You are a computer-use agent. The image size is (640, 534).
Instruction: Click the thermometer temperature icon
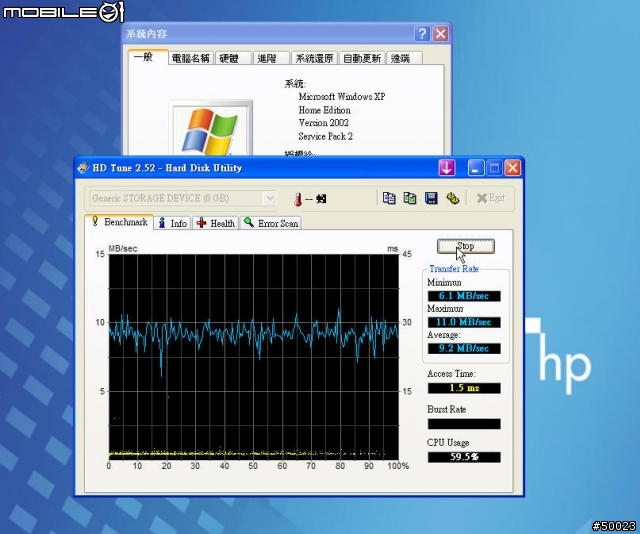click(x=298, y=199)
